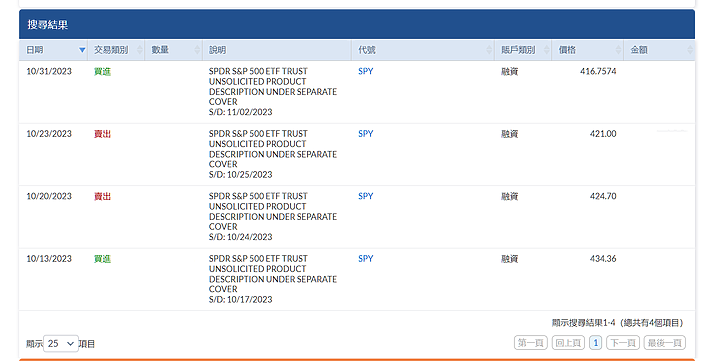Sort by 交易類別 column arrows
The height and width of the screenshot is (361, 720).
140,50
